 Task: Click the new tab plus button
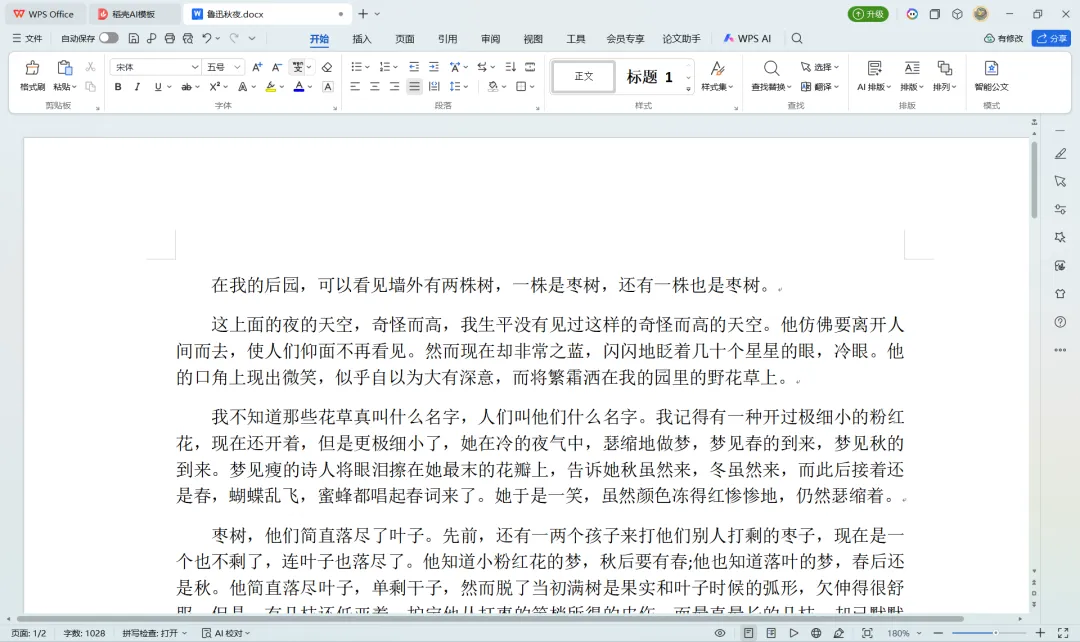click(362, 14)
